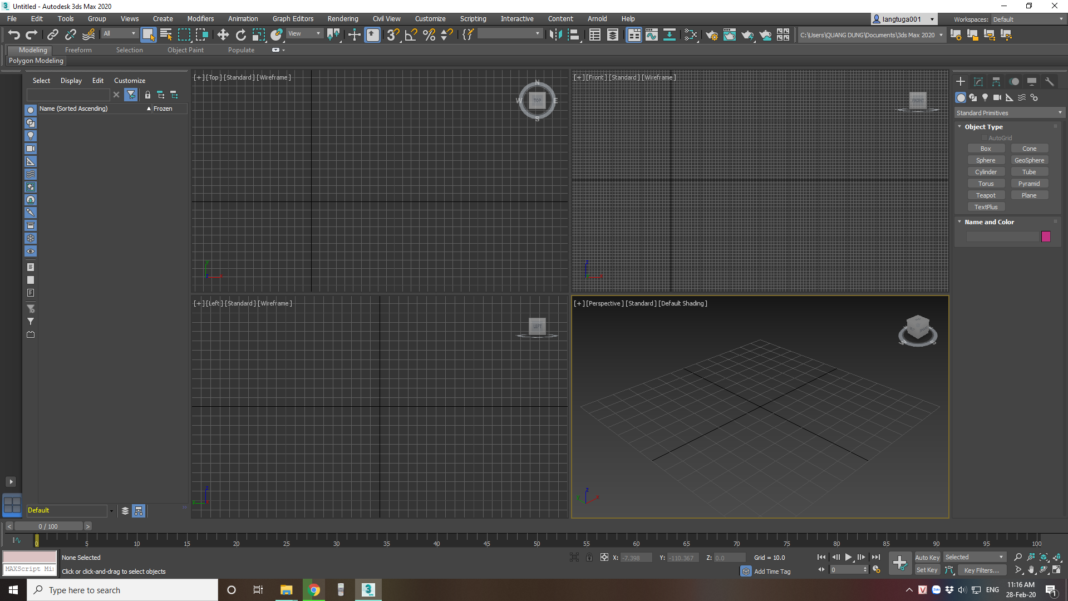Click the pink object color swatch
This screenshot has height=601, width=1068.
pyautogui.click(x=1046, y=237)
